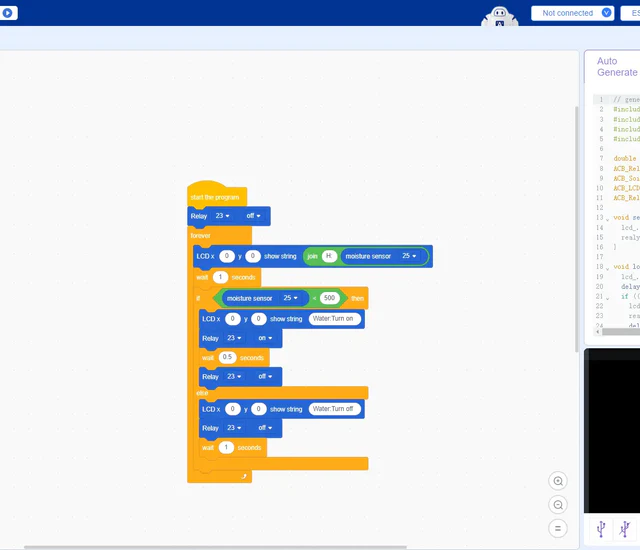Click the loop arrow on the forever block

(x=243, y=477)
